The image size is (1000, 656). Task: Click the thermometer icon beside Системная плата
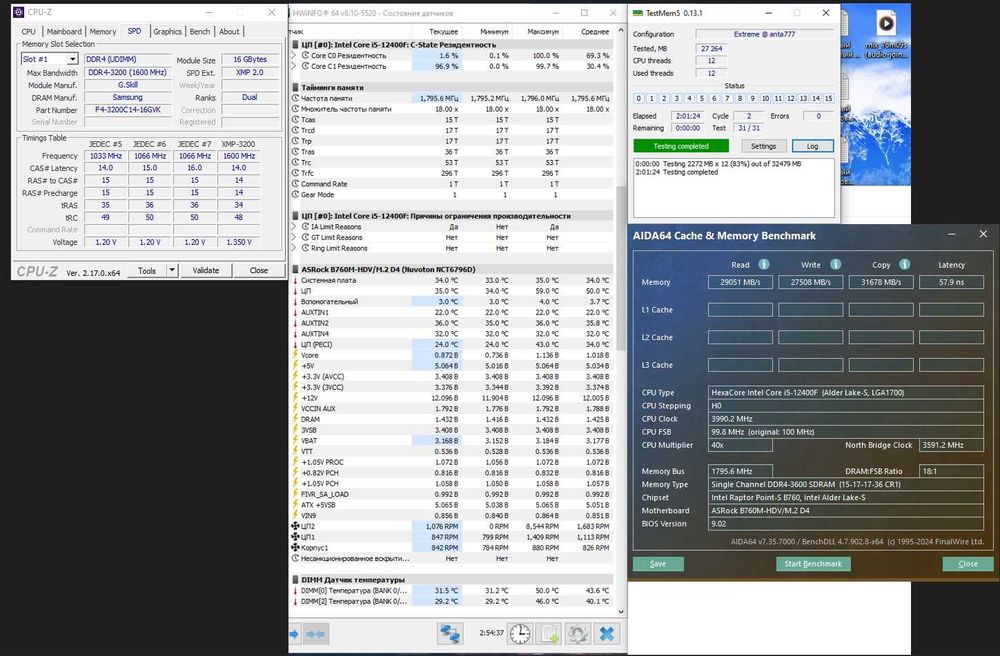click(295, 280)
